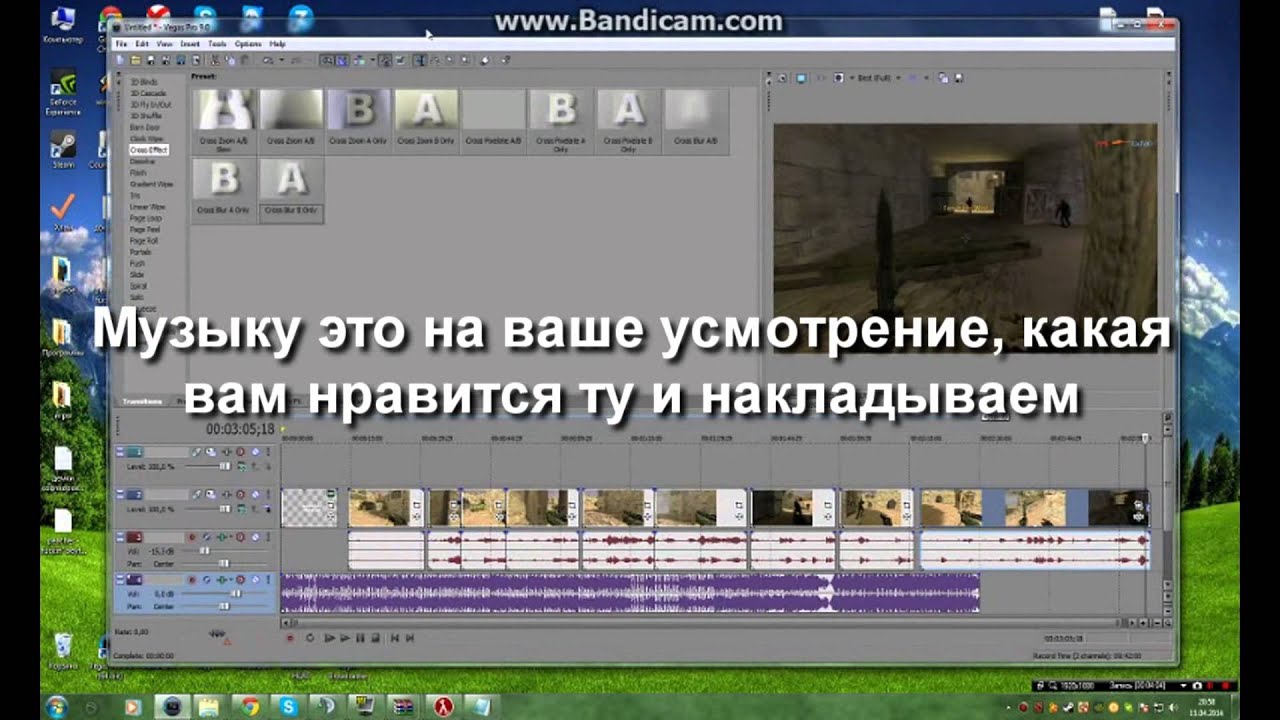Select Dissolve transition

[x=141, y=161]
